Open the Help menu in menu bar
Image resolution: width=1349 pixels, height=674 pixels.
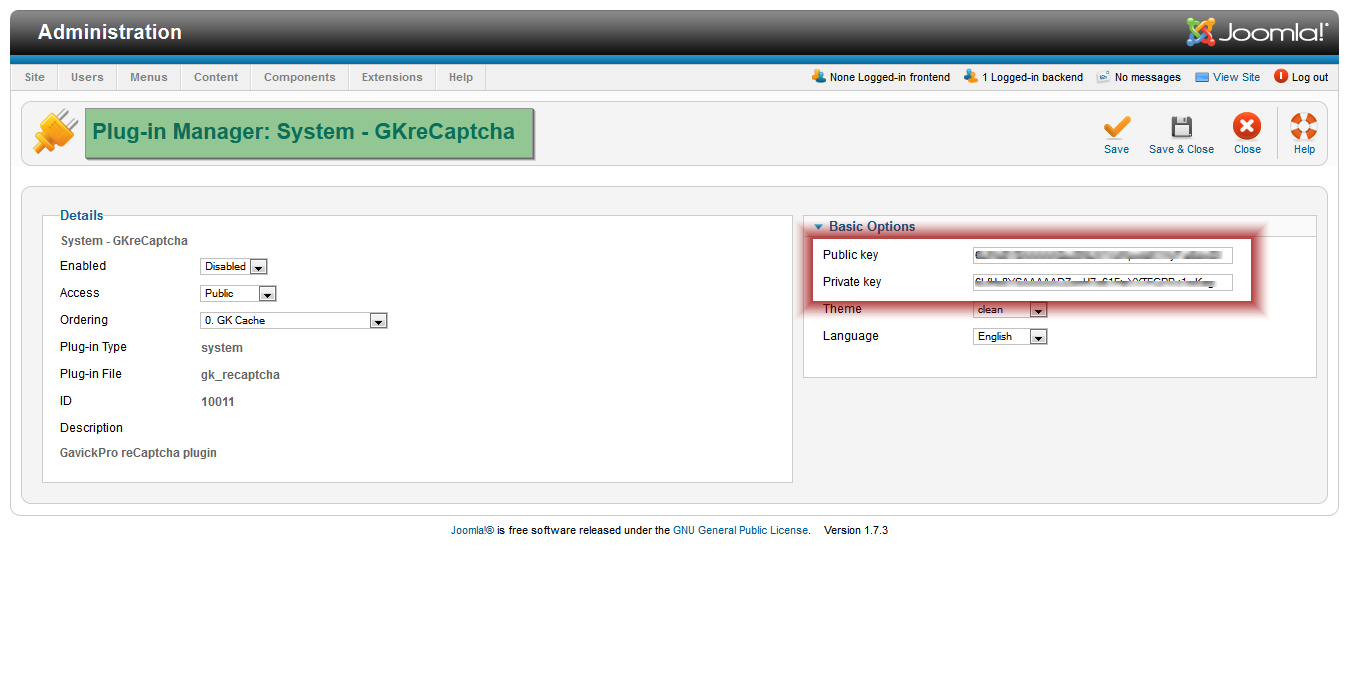(461, 77)
